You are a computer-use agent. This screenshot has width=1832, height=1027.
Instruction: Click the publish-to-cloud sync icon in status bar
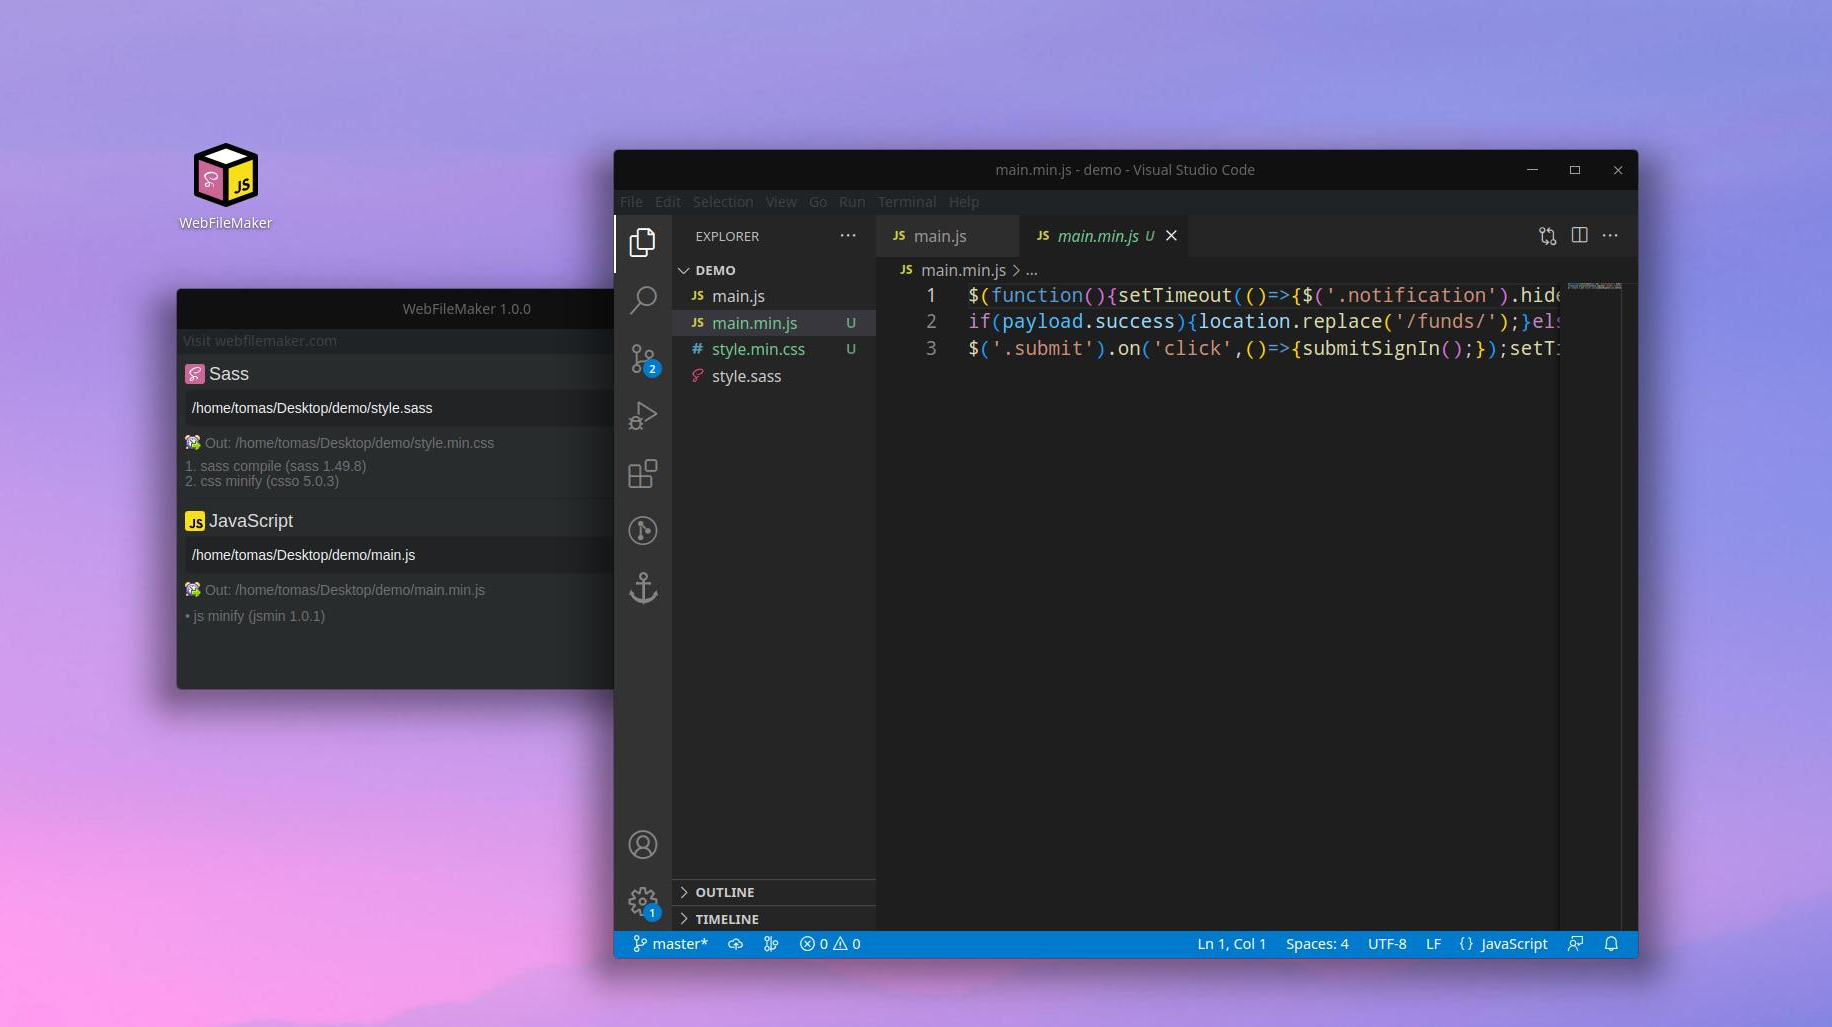736,944
